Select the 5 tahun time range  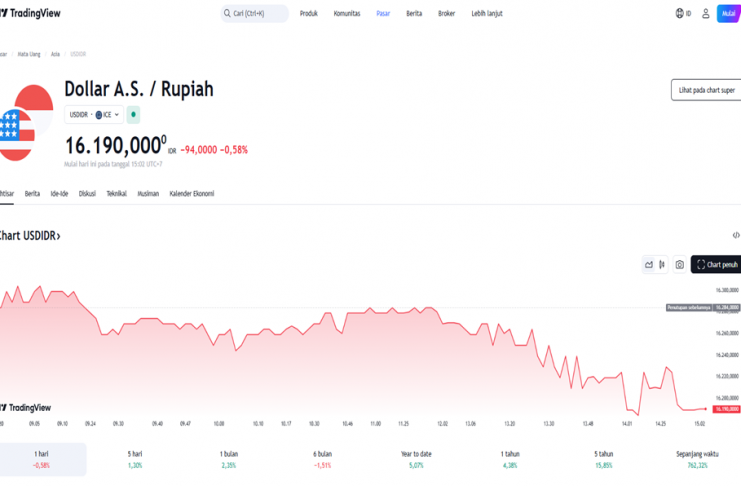click(x=602, y=459)
